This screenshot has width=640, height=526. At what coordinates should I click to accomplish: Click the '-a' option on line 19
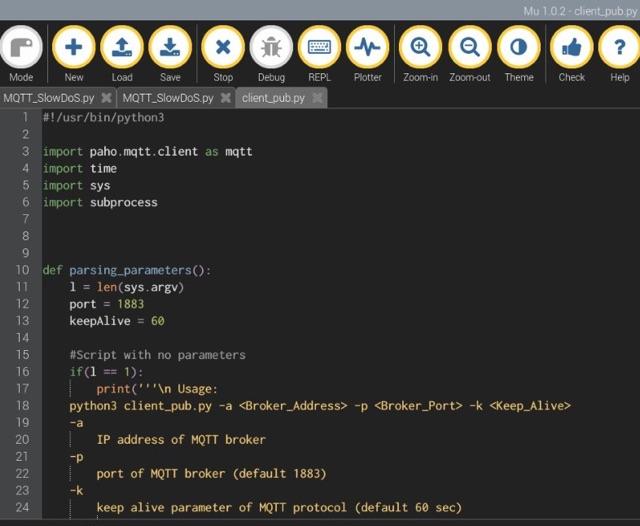pos(76,423)
